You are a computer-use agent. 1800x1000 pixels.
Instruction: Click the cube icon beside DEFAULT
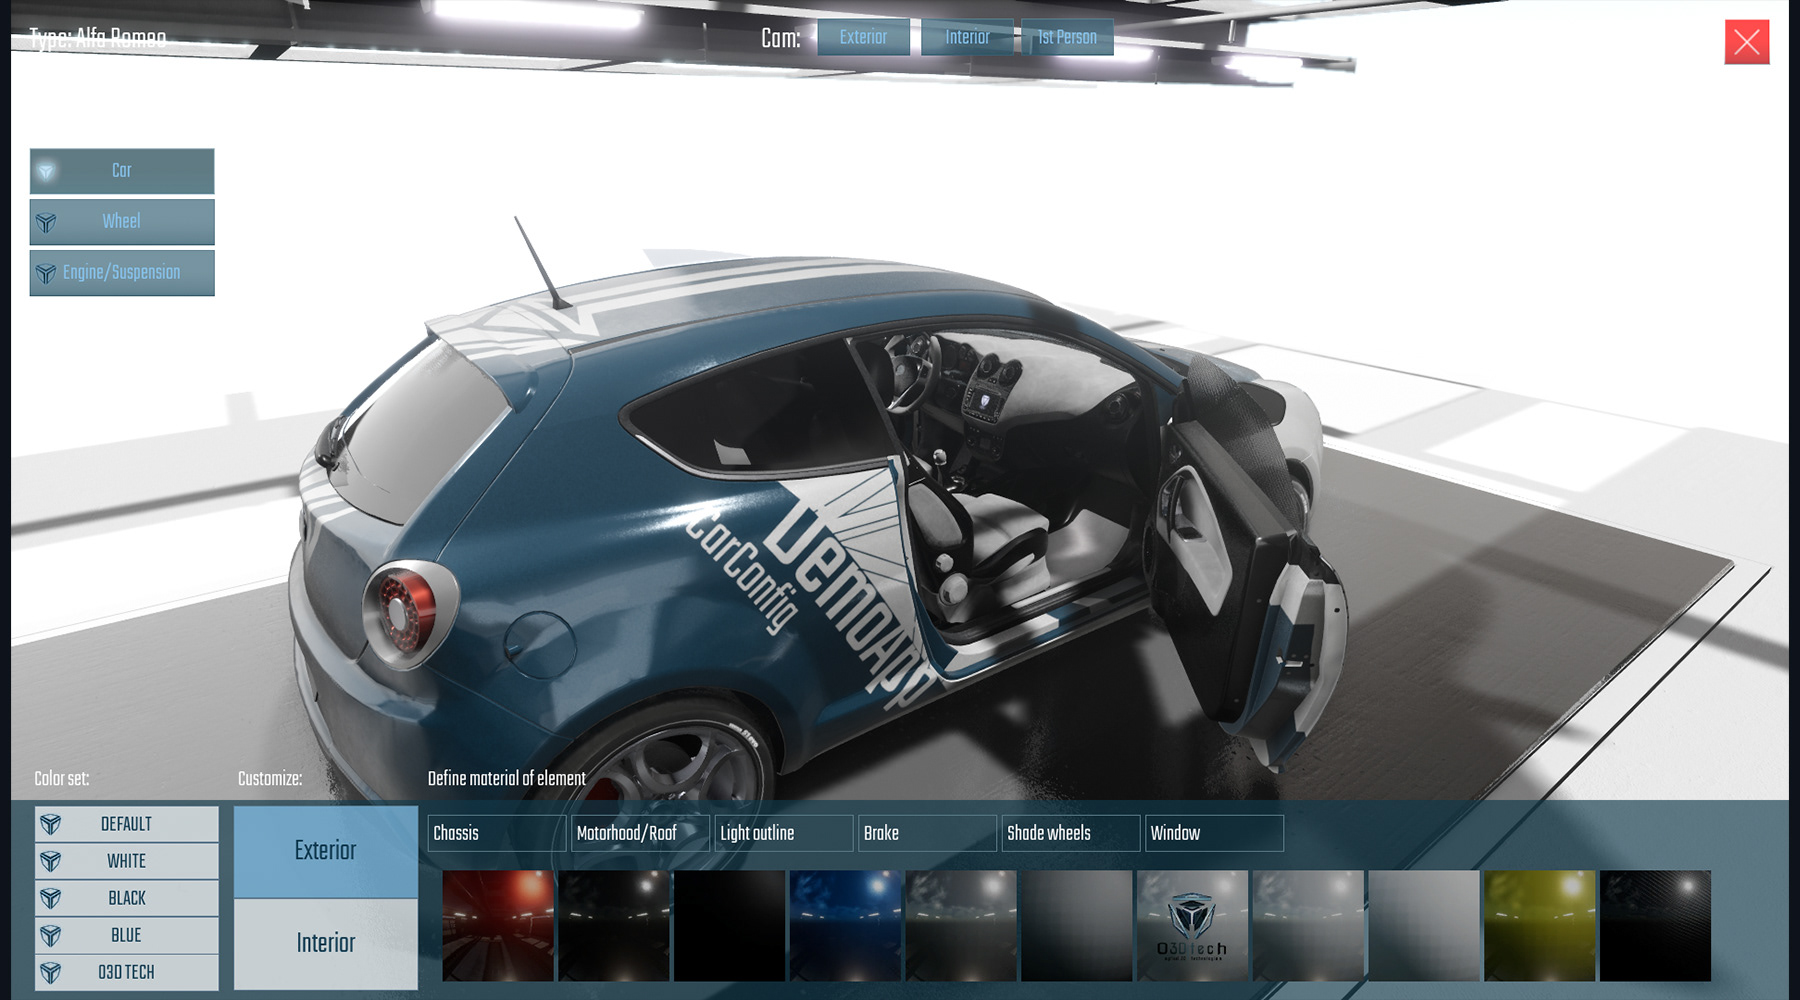[x=51, y=824]
